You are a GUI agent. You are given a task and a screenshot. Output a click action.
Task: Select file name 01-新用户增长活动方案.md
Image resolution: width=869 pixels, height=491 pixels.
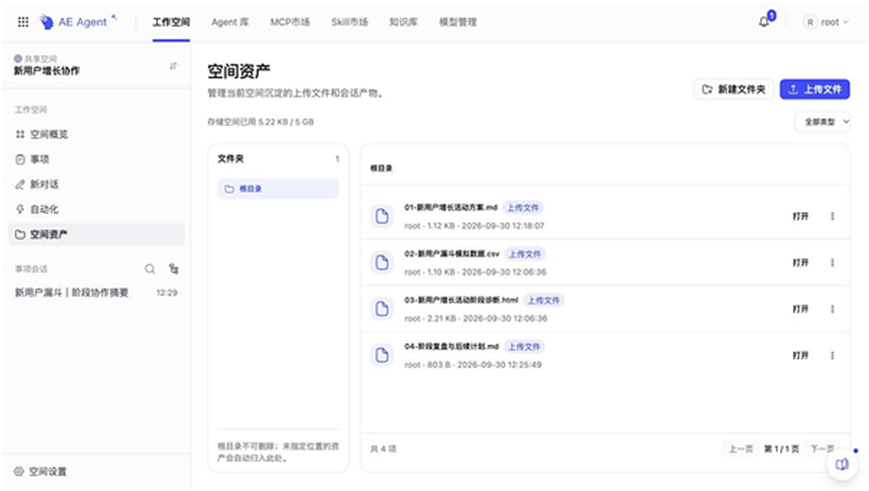tap(451, 207)
